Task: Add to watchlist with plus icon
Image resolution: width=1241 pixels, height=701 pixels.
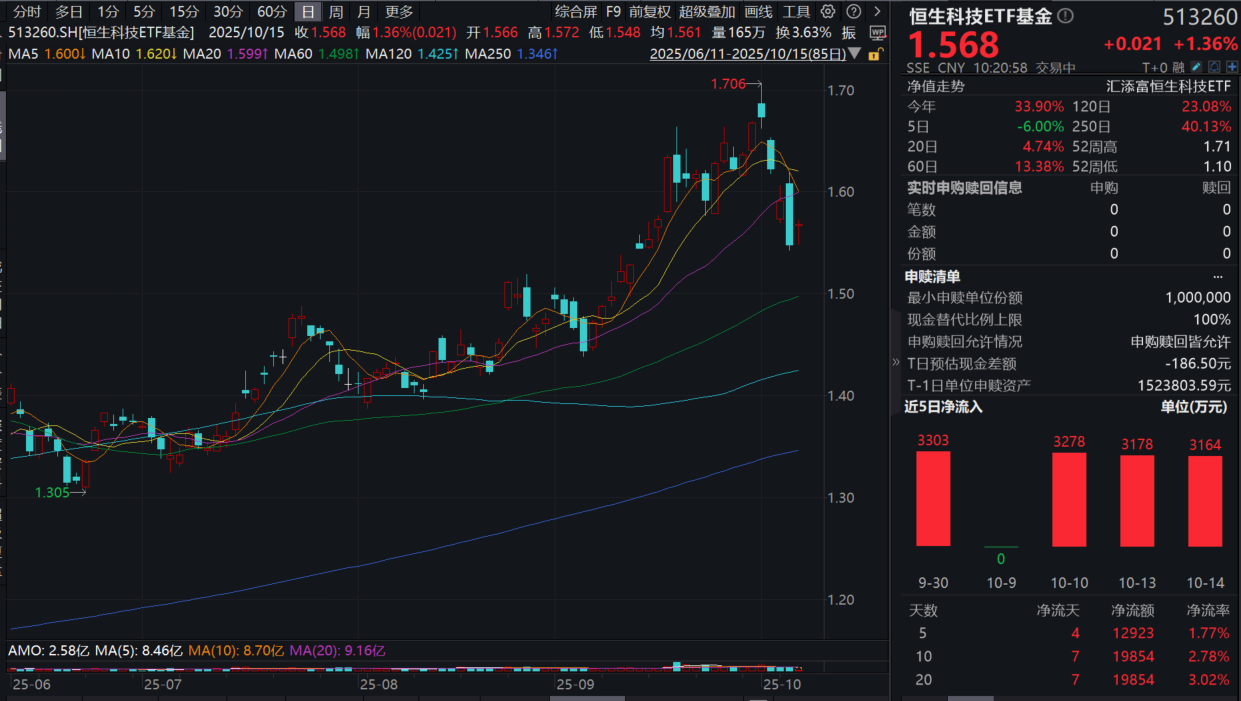Action: [x=1230, y=68]
